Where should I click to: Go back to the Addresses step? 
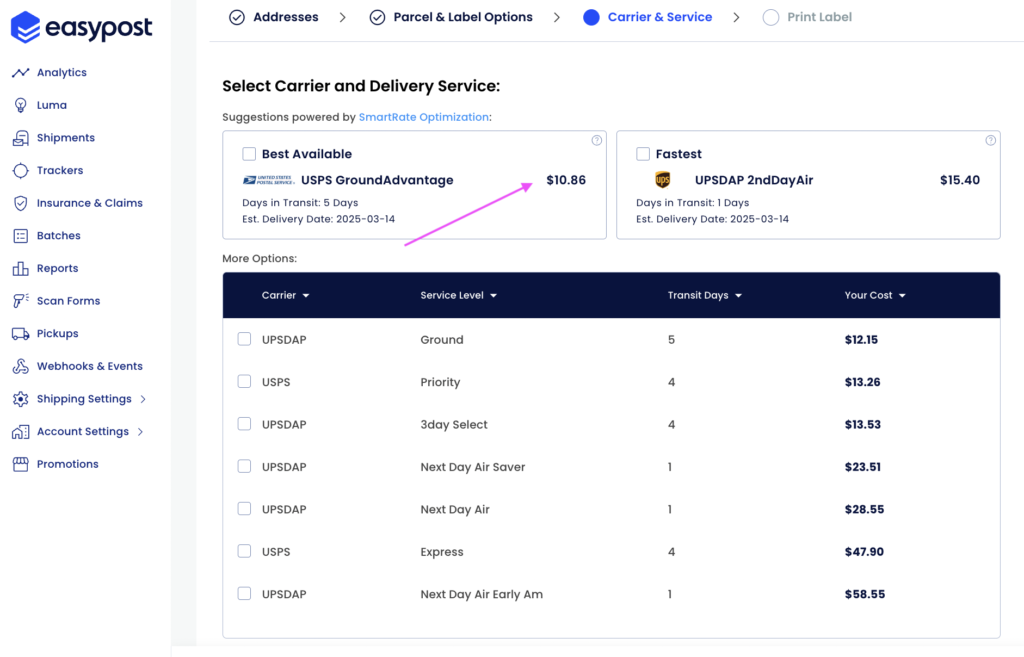pos(285,17)
